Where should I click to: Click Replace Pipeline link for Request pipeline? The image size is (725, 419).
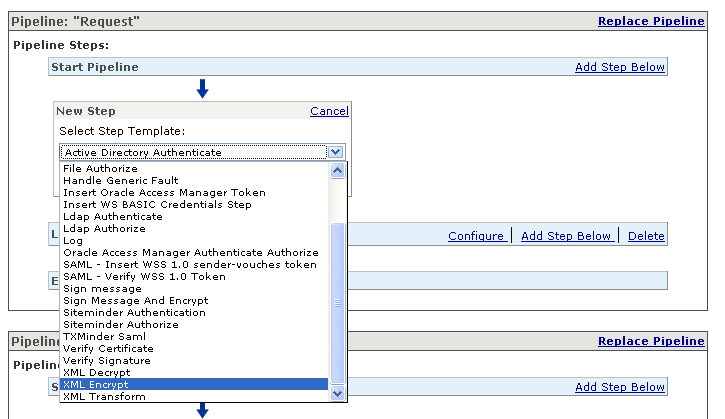[651, 21]
